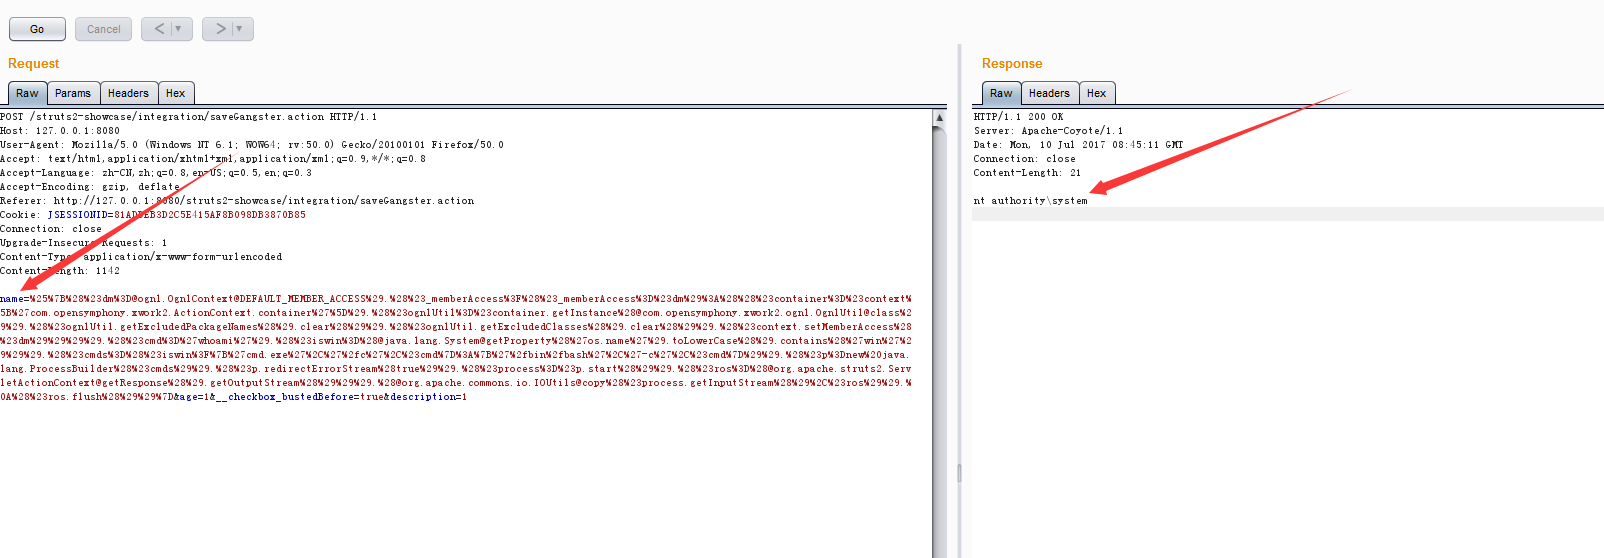
Task: Click the nt authority\system output in the response
Action: click(1030, 201)
